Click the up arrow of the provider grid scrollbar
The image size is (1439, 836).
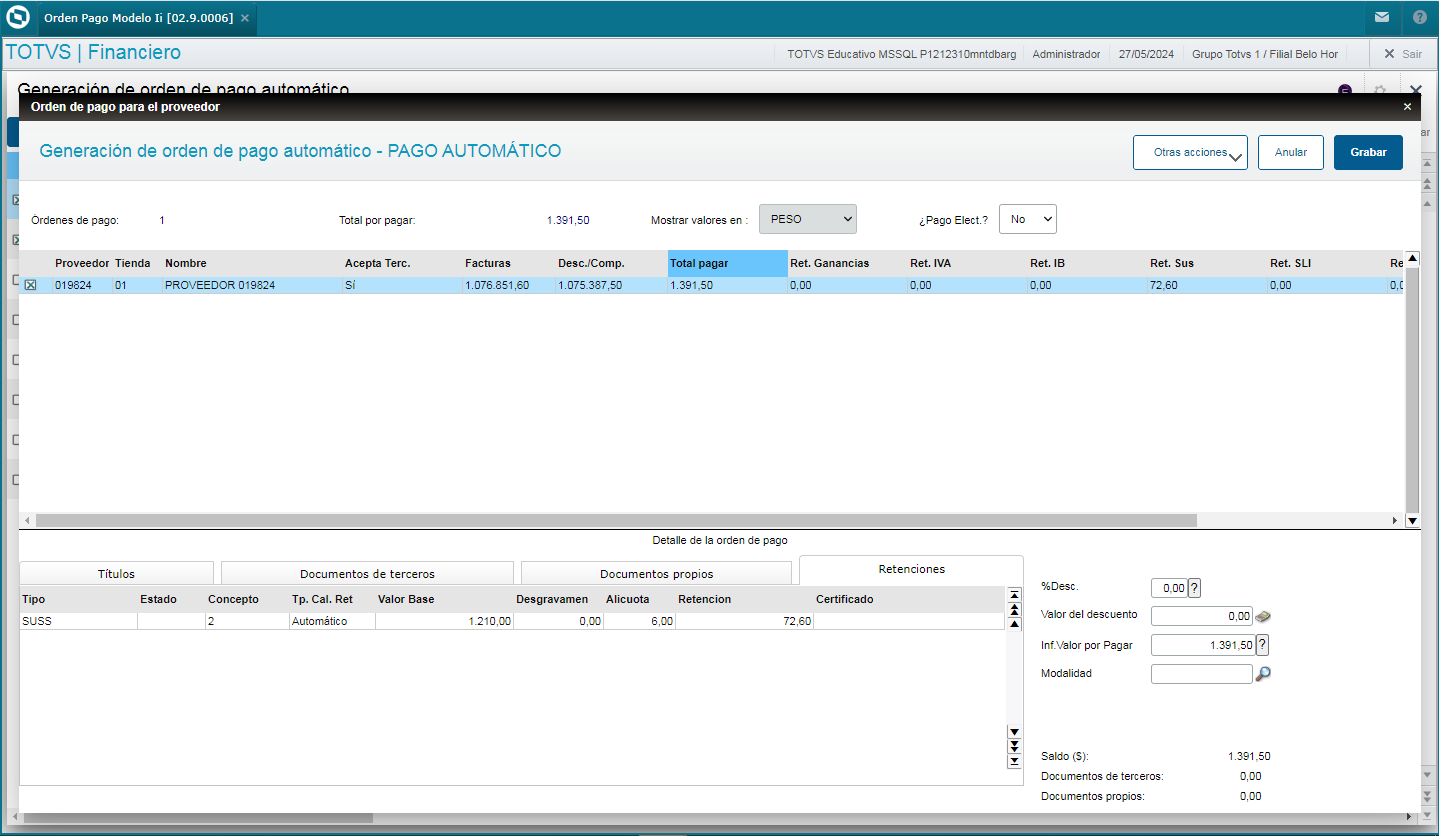[1412, 258]
